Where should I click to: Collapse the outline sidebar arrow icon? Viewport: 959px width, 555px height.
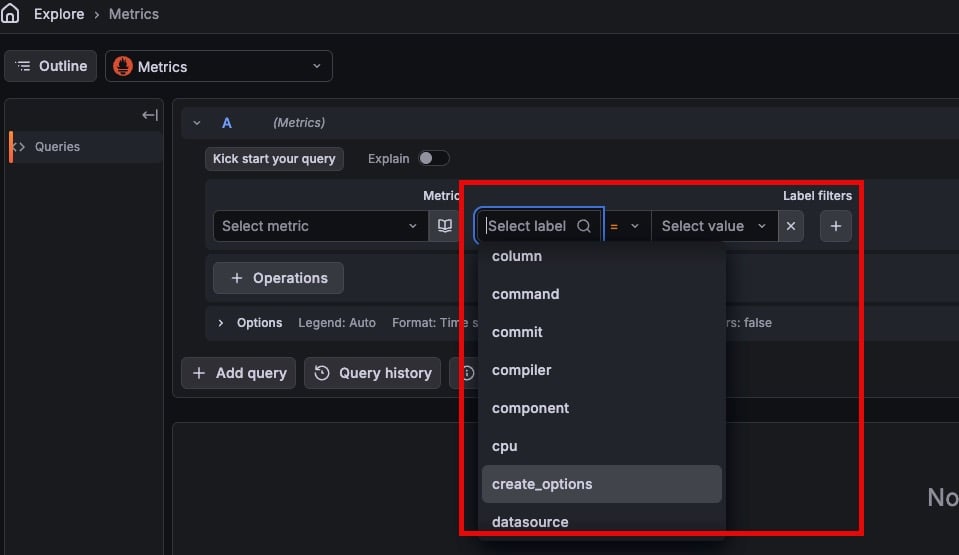150,115
